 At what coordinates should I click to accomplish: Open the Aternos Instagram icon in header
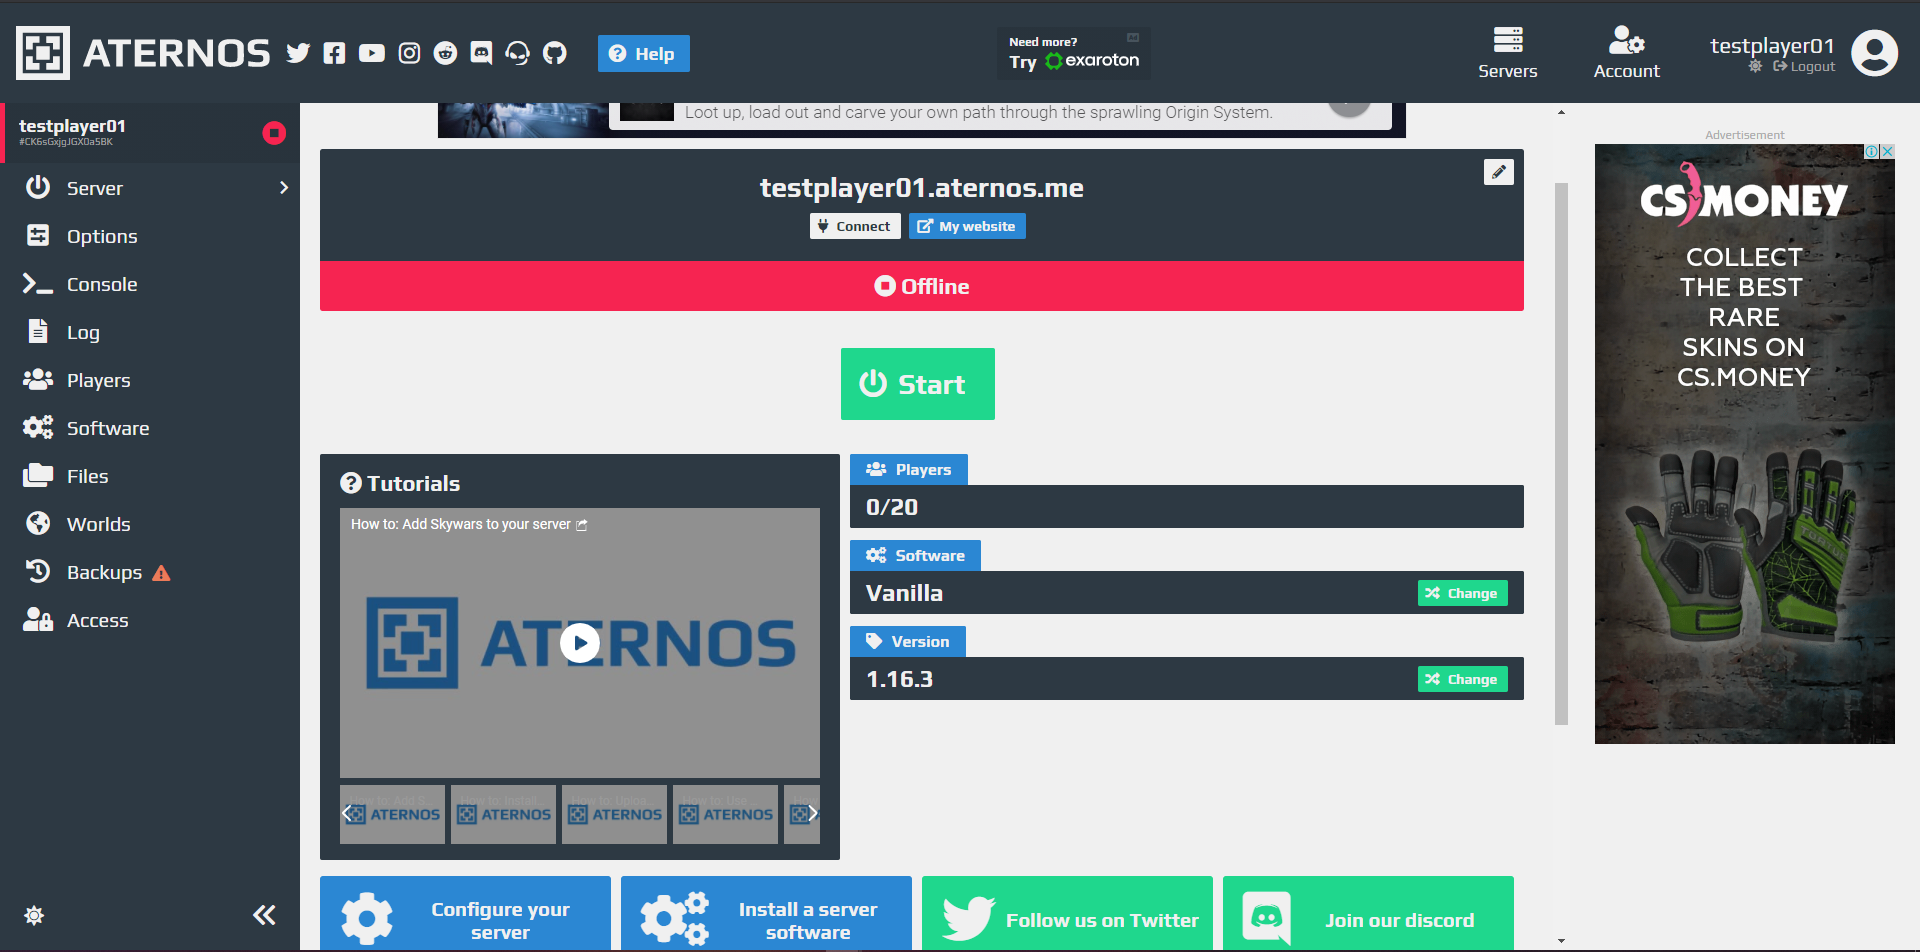(409, 53)
